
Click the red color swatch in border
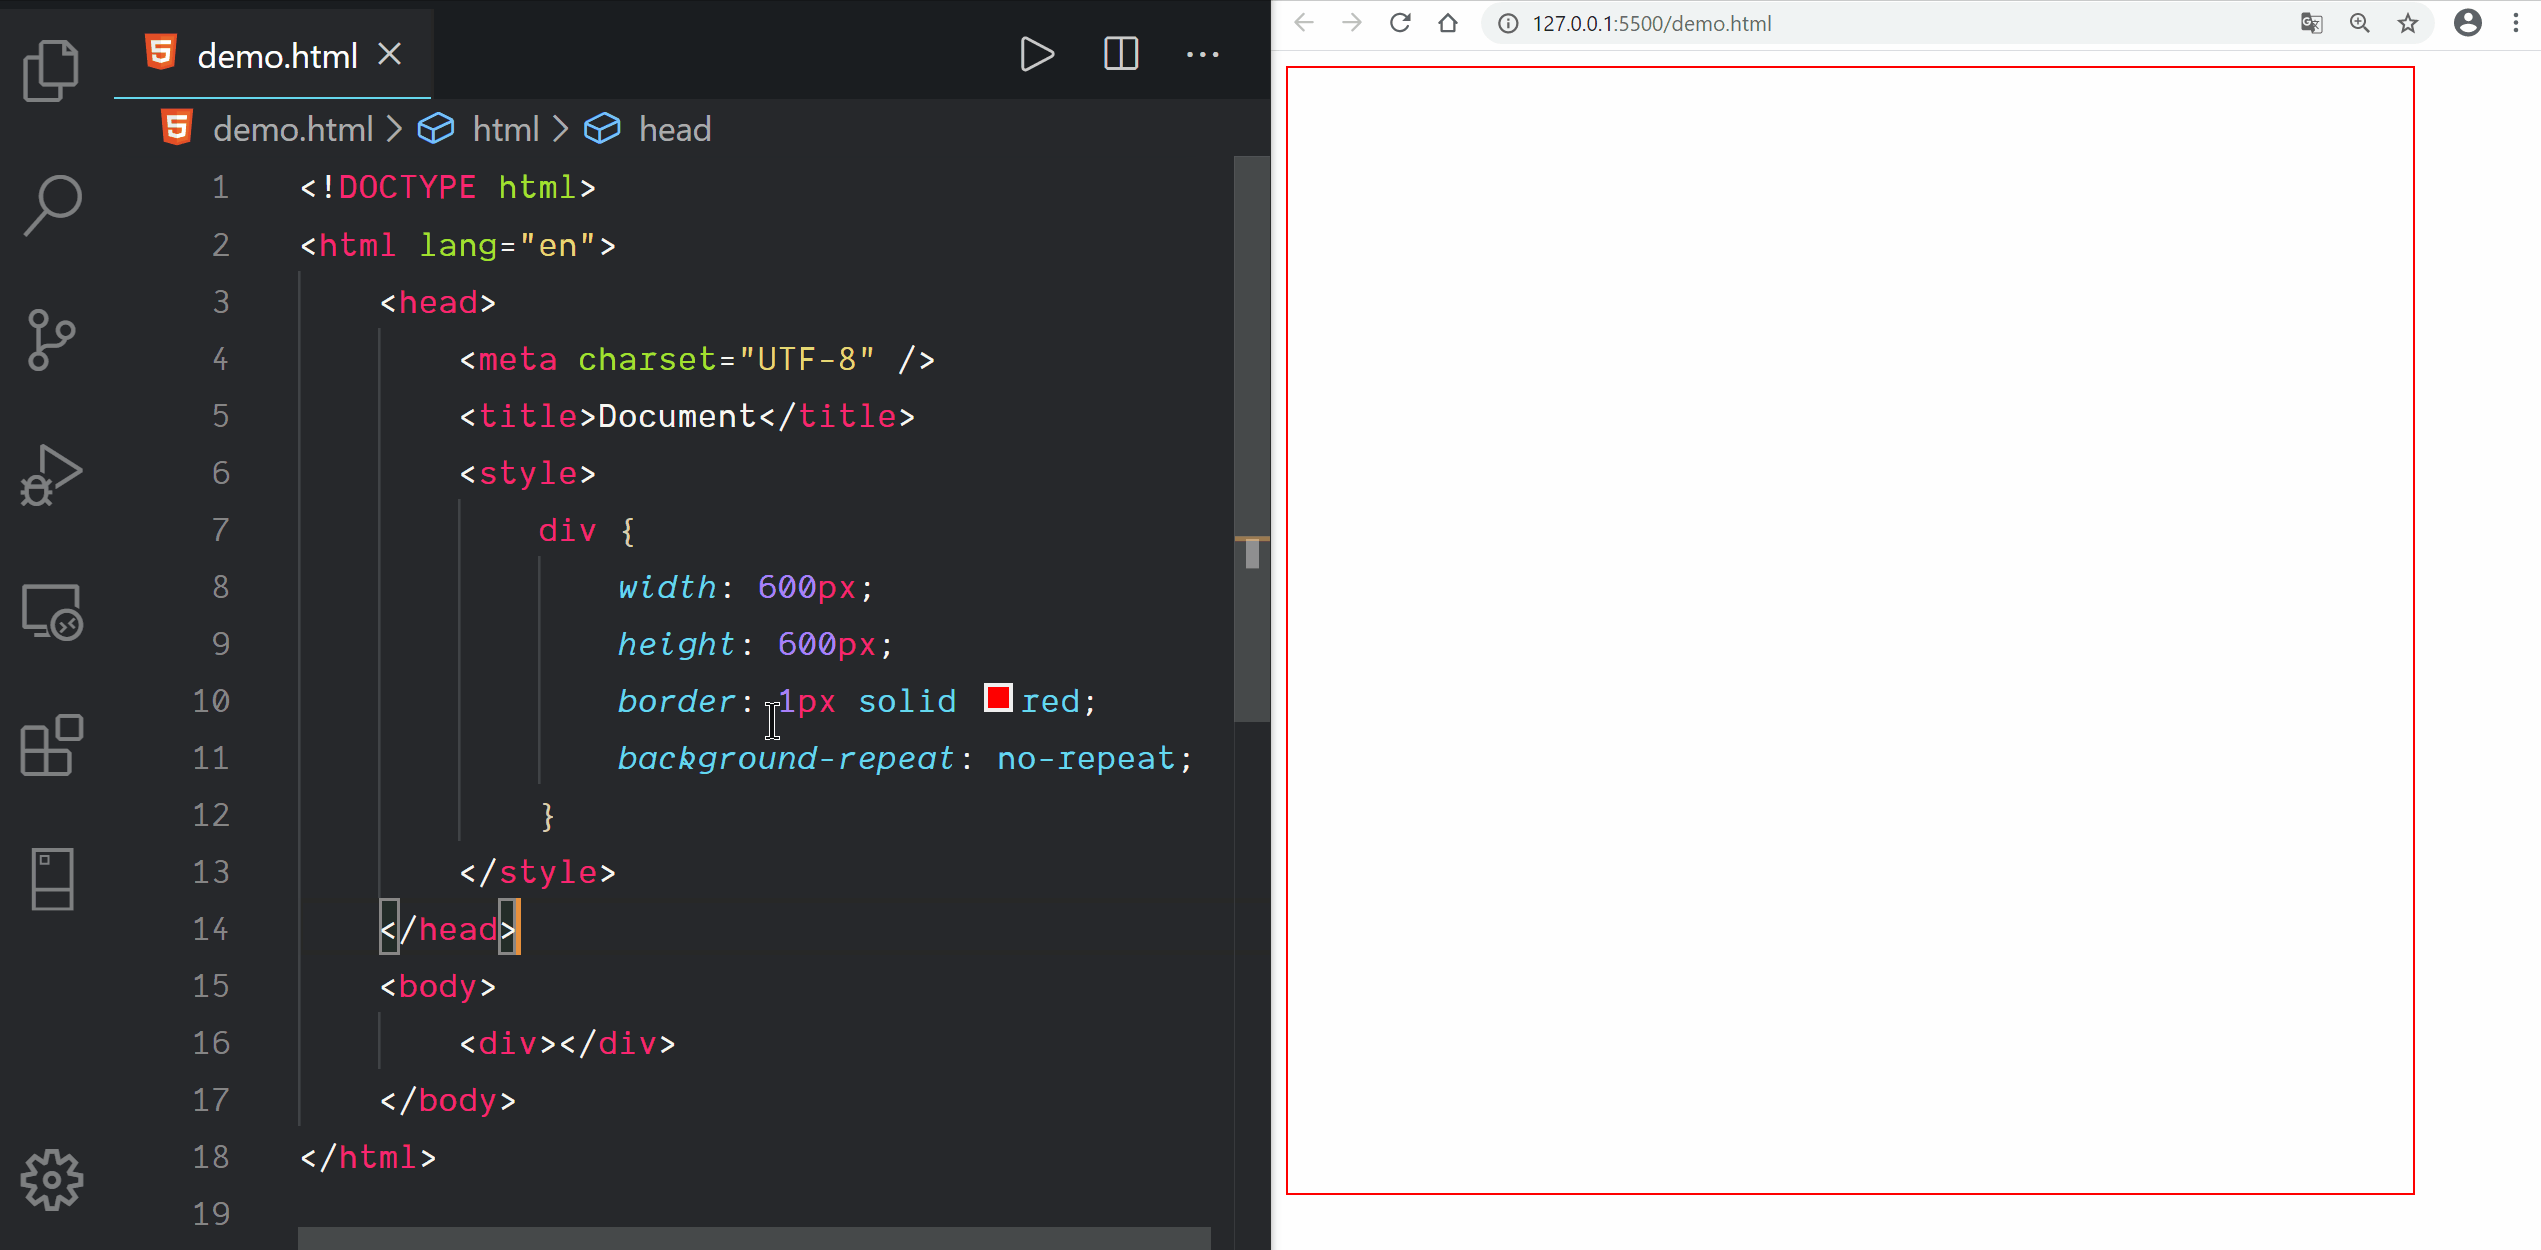[x=997, y=698]
